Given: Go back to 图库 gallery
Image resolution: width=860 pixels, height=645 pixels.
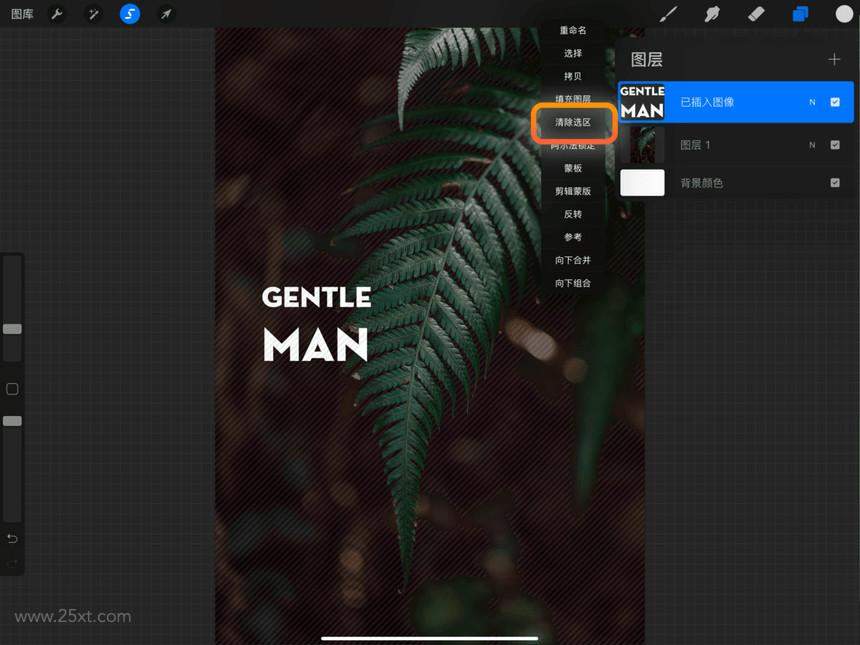Looking at the screenshot, I should (22, 14).
